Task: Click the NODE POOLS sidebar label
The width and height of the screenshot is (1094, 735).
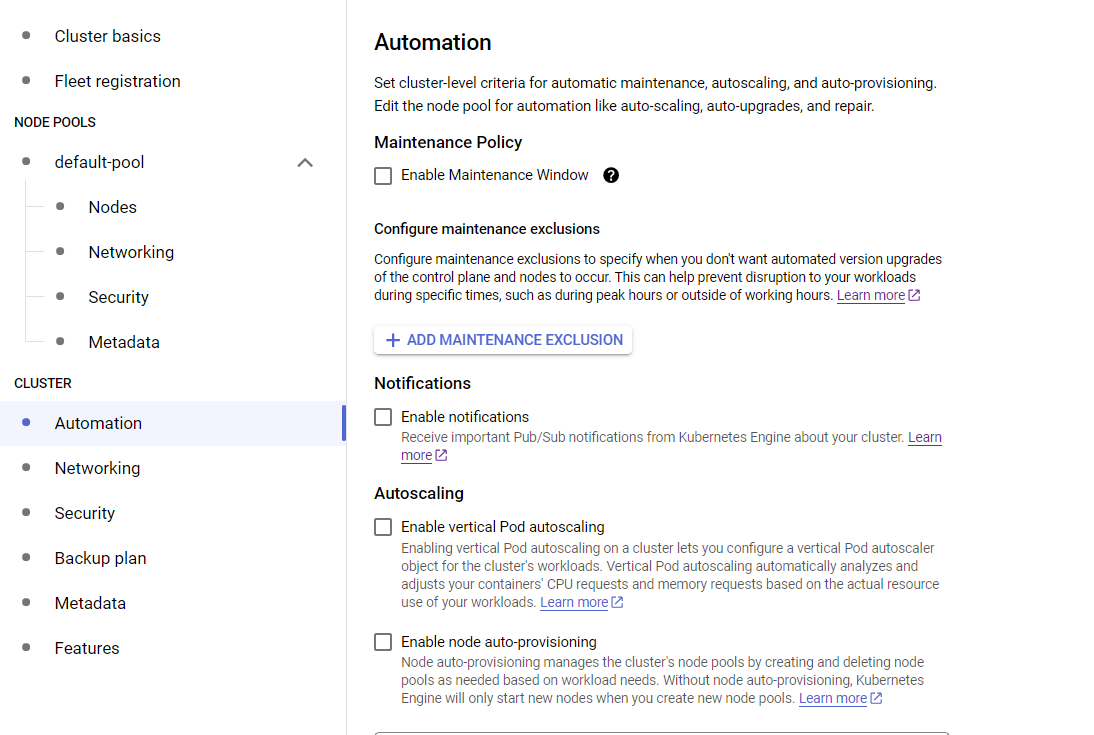Action: point(55,122)
